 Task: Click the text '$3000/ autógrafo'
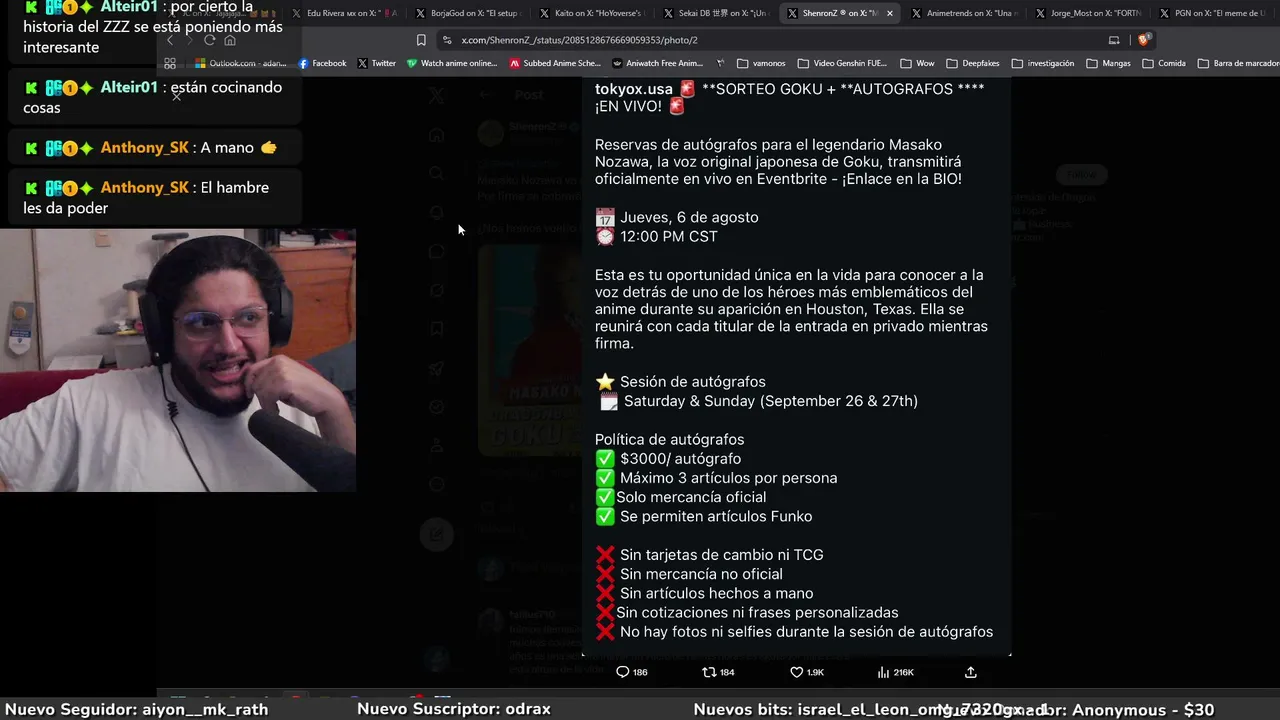(681, 458)
